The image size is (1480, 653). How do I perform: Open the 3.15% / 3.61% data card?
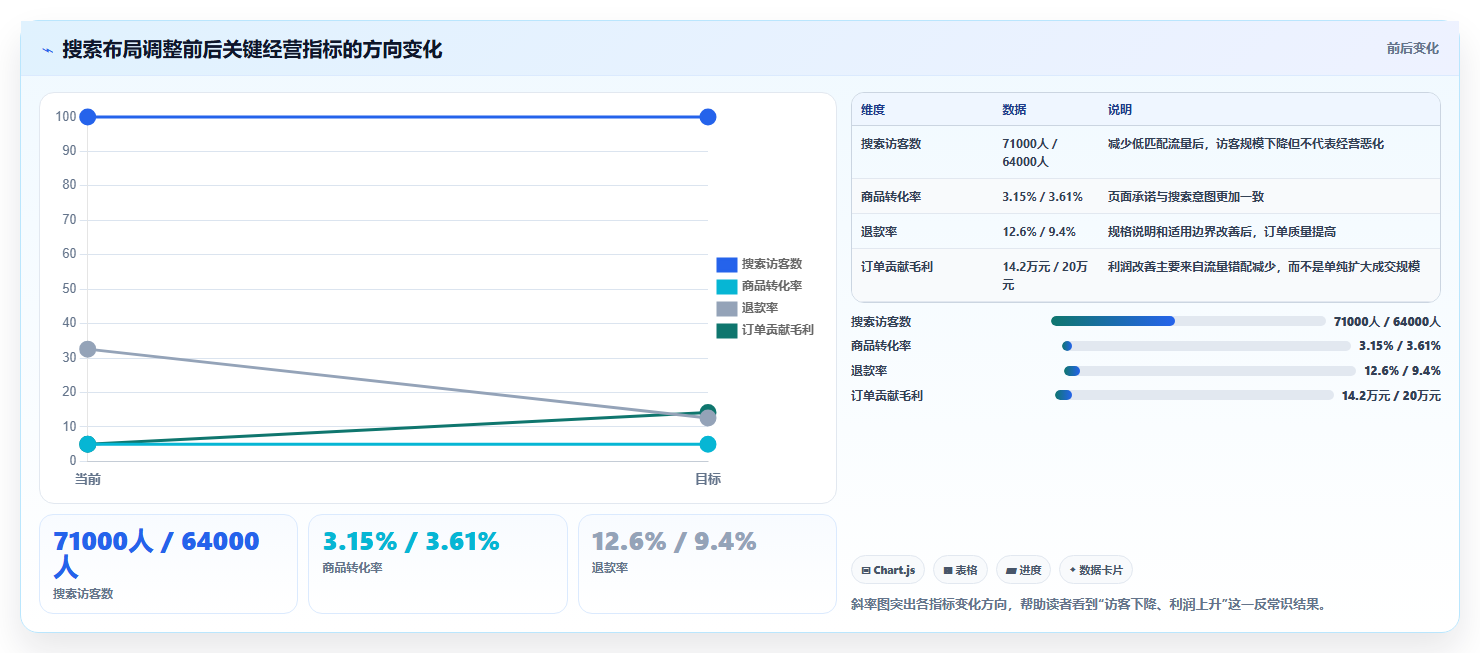coord(437,564)
